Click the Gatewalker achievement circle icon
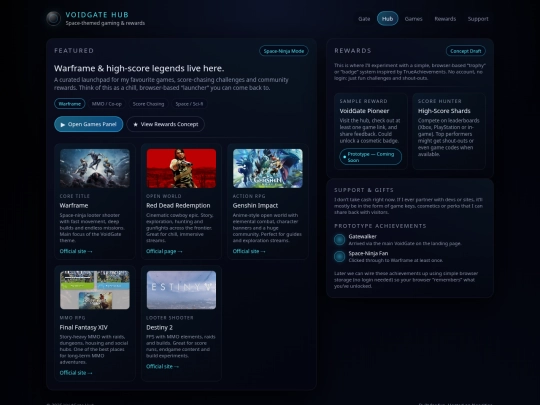 click(339, 240)
